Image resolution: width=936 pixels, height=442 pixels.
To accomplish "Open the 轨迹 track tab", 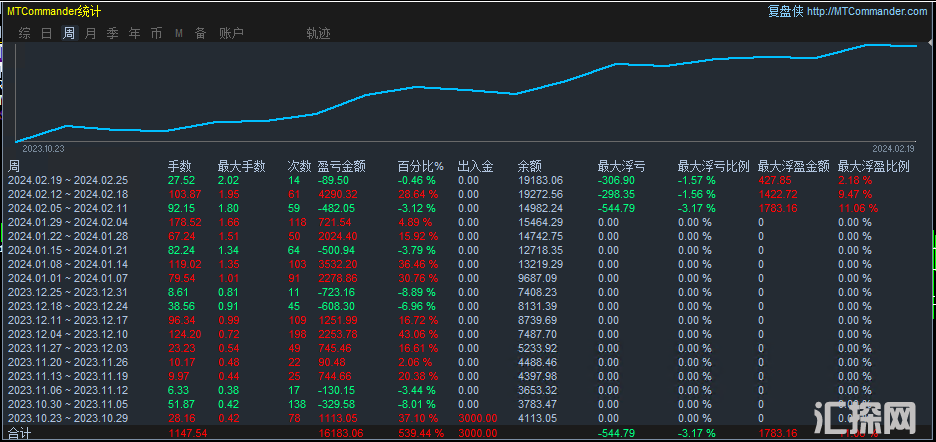I will pyautogui.click(x=318, y=33).
